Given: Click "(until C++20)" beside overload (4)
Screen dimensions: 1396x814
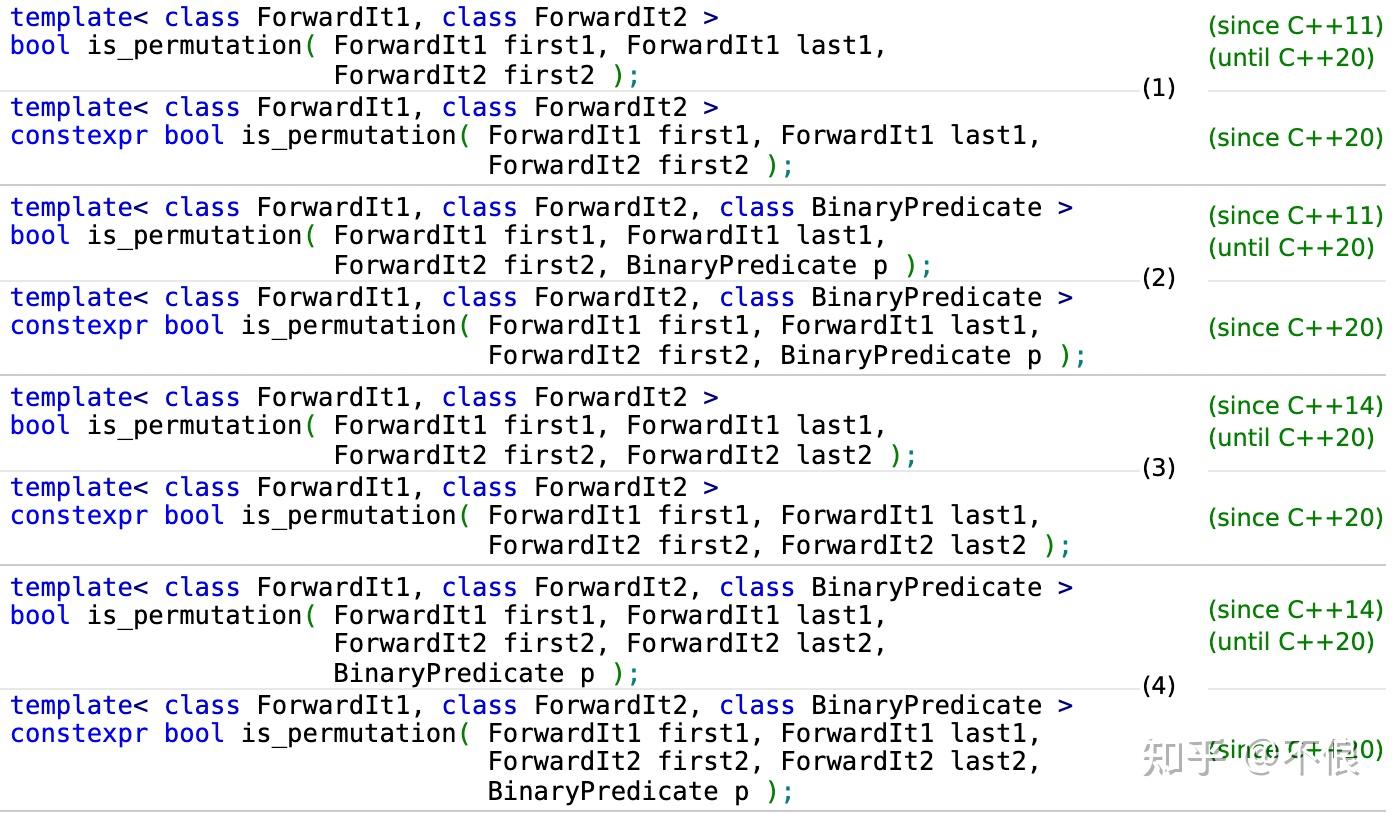Looking at the screenshot, I should [x=1292, y=642].
